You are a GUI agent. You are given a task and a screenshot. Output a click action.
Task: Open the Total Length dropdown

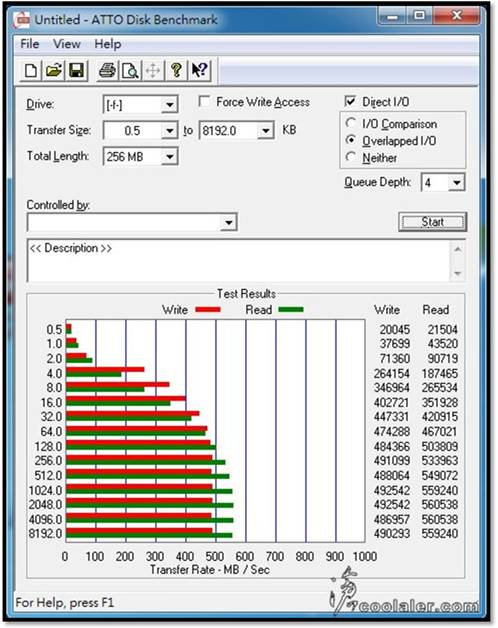pos(170,157)
